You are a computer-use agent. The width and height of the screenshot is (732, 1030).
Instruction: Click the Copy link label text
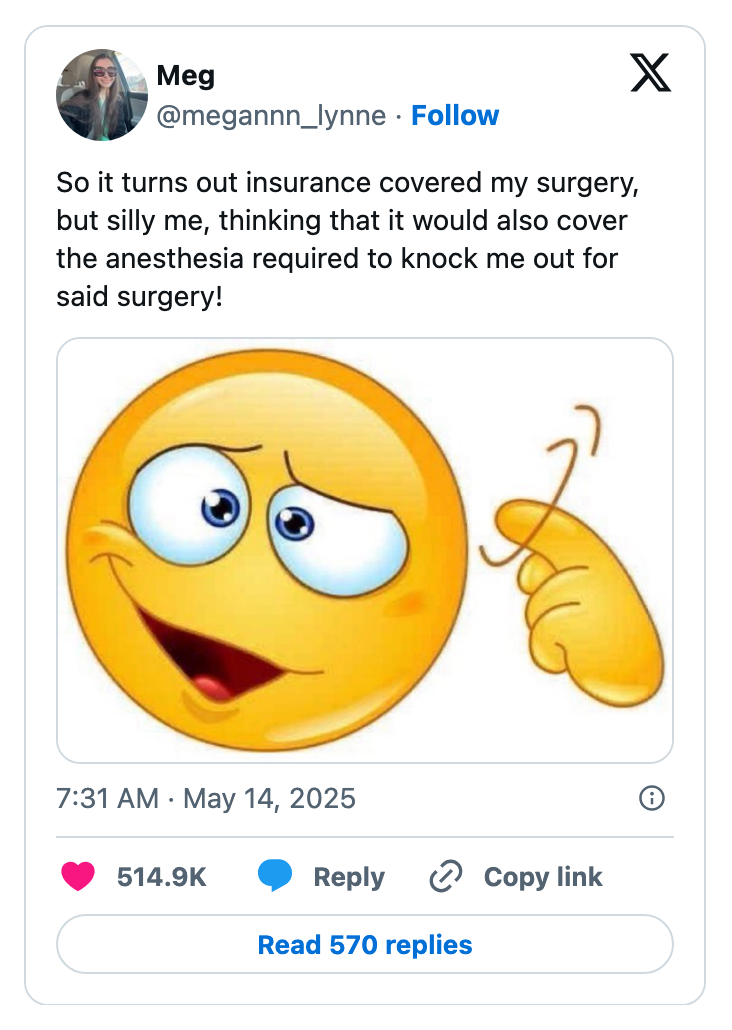coord(543,877)
